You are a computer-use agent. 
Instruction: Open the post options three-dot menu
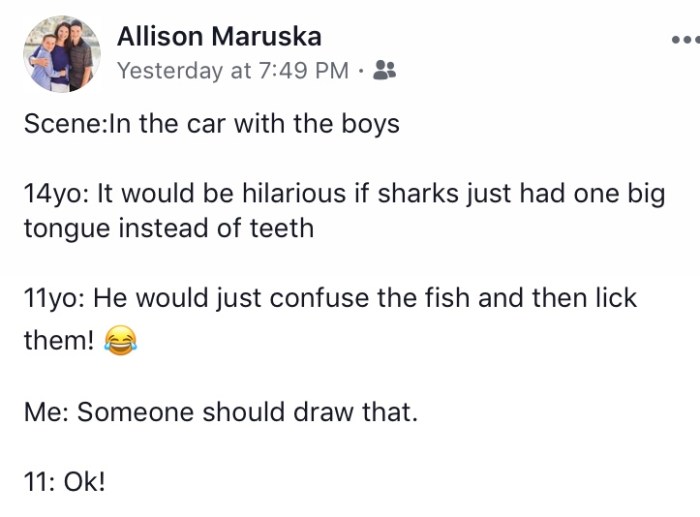coord(686,41)
